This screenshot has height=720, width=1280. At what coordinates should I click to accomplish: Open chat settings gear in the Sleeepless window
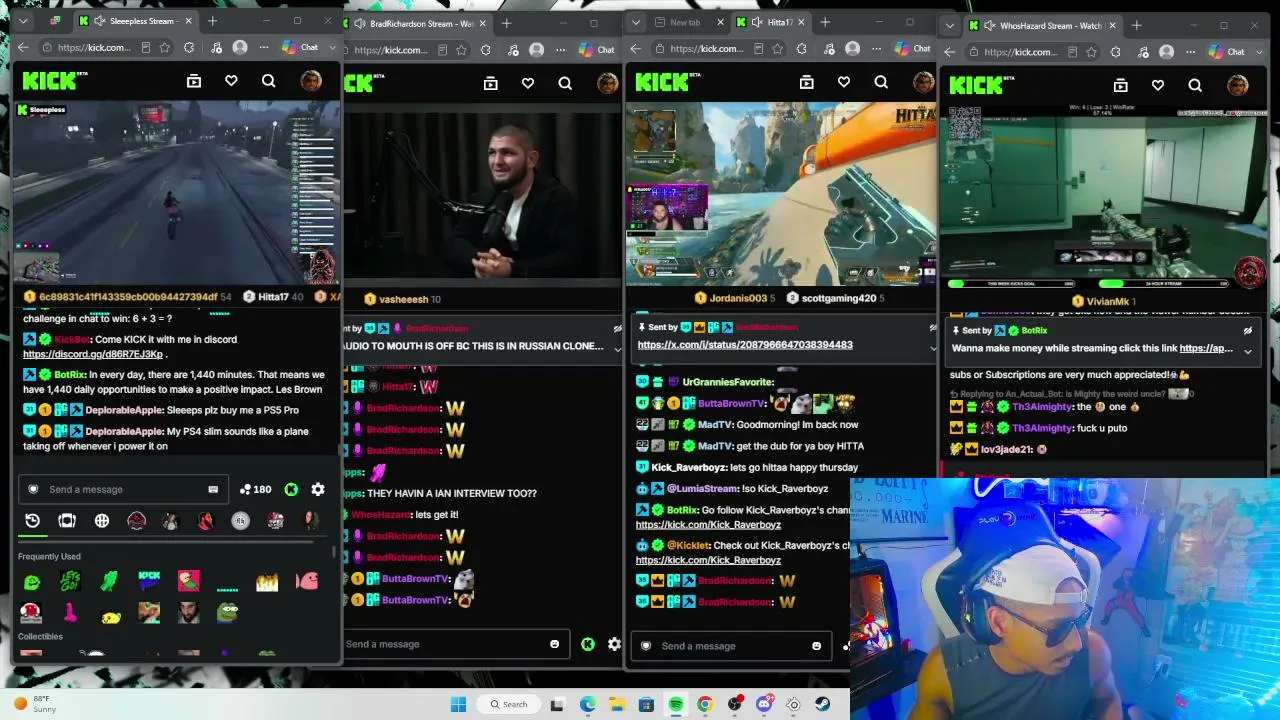(x=318, y=489)
